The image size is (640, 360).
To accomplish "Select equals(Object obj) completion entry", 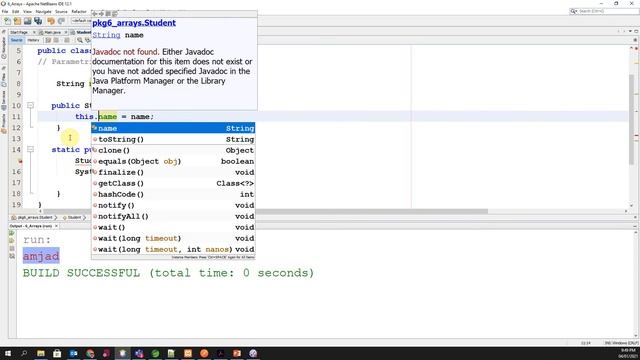I will click(x=173, y=161).
